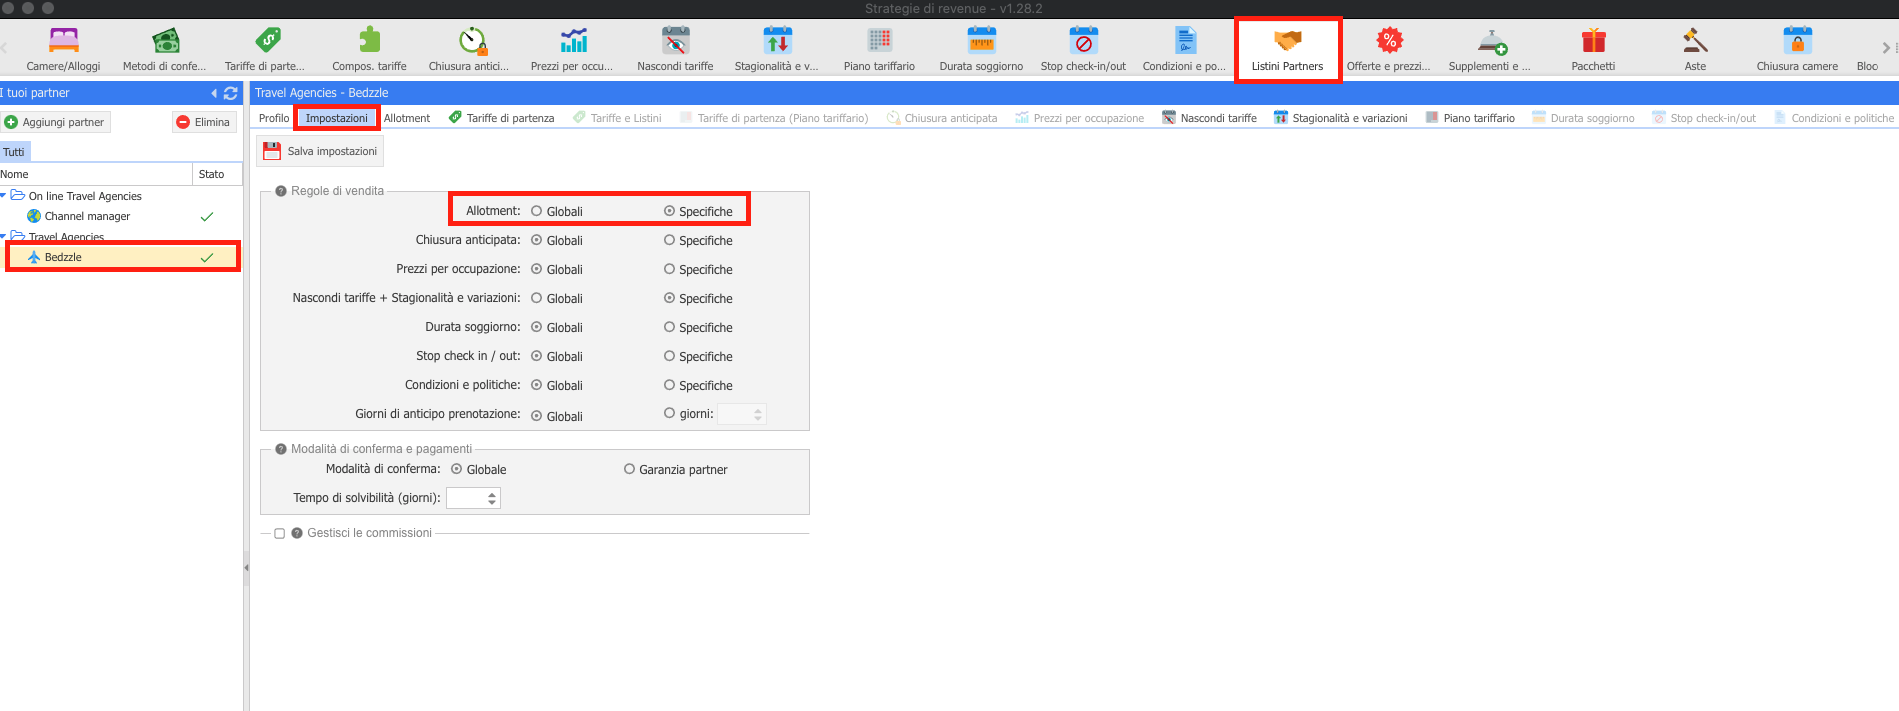
Task: Switch to the Profilo tab
Action: [273, 118]
